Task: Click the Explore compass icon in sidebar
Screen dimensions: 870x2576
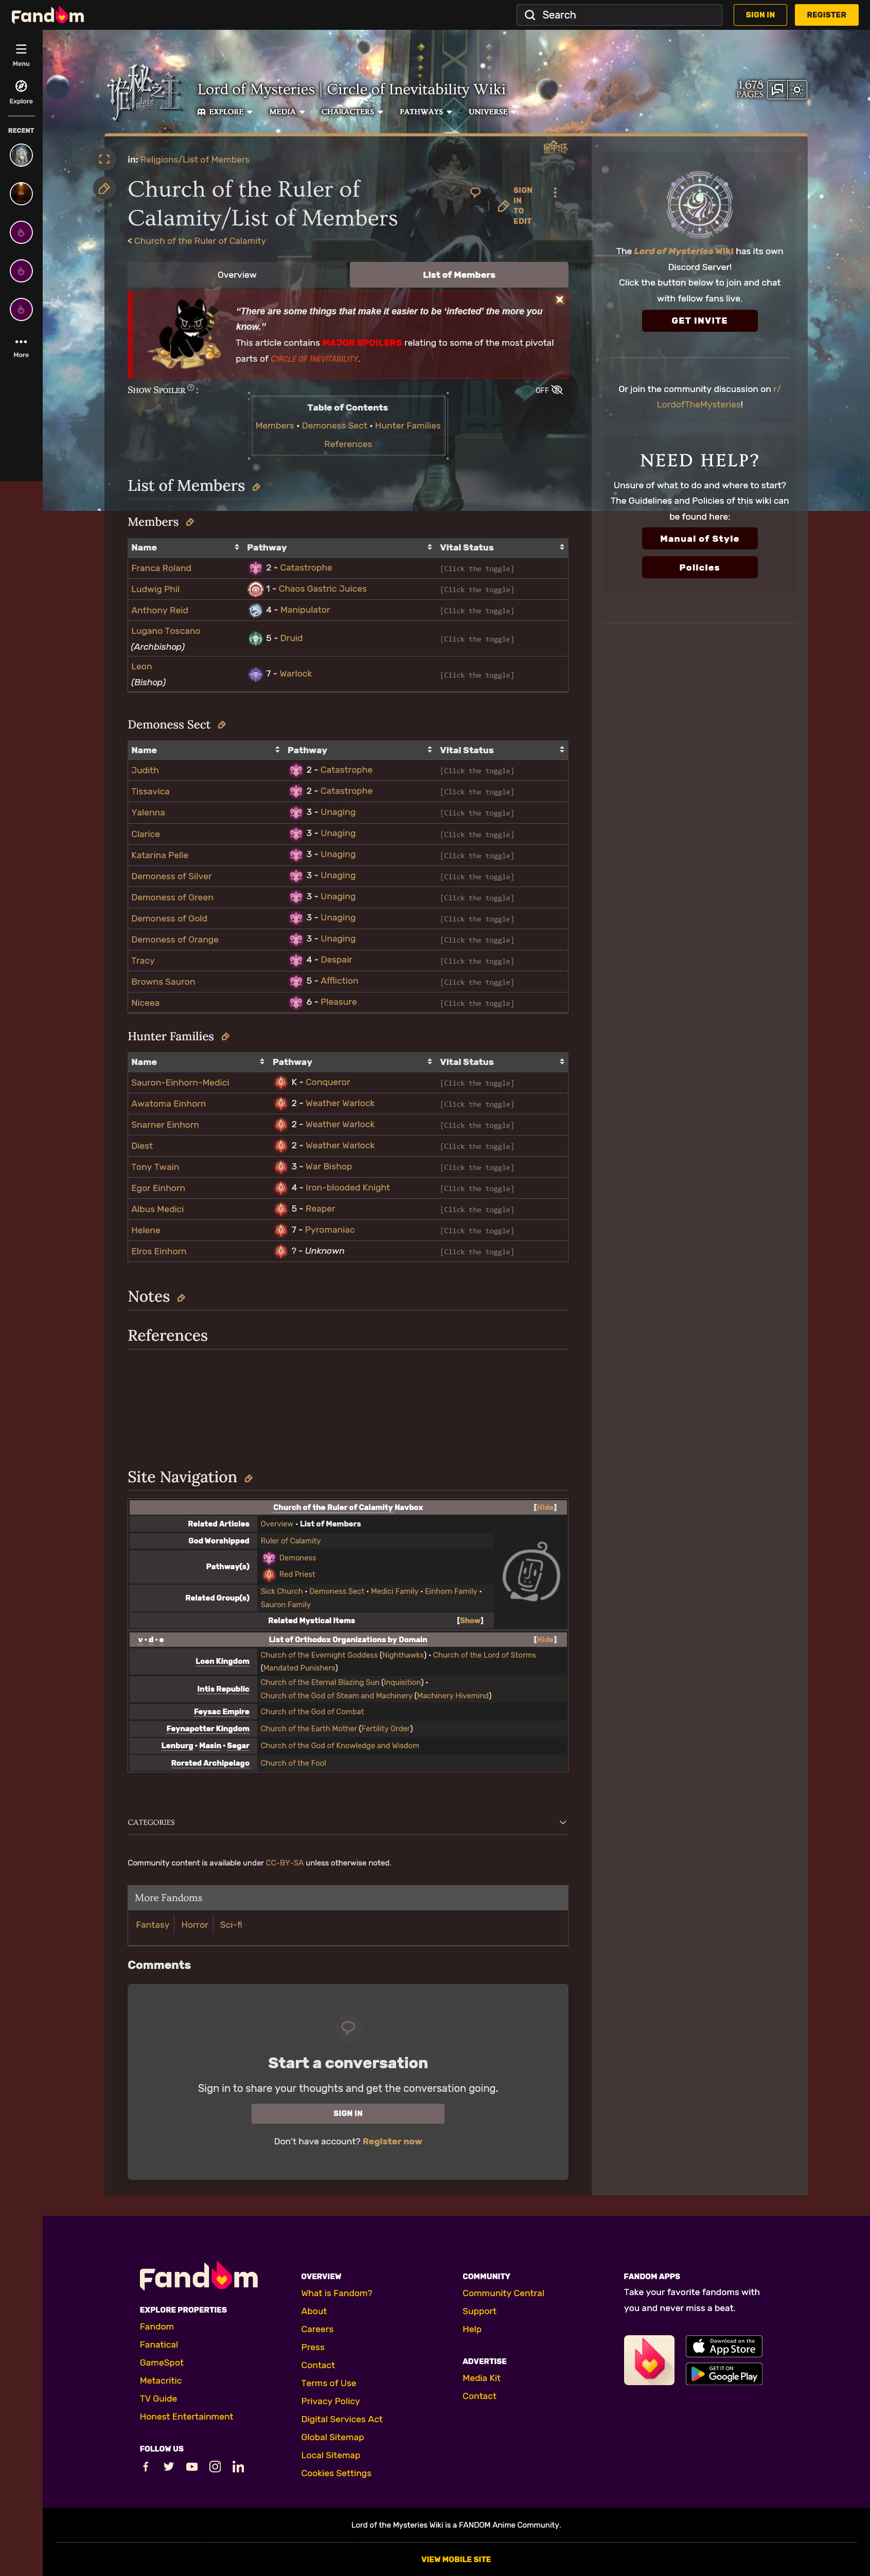Action: [x=21, y=86]
